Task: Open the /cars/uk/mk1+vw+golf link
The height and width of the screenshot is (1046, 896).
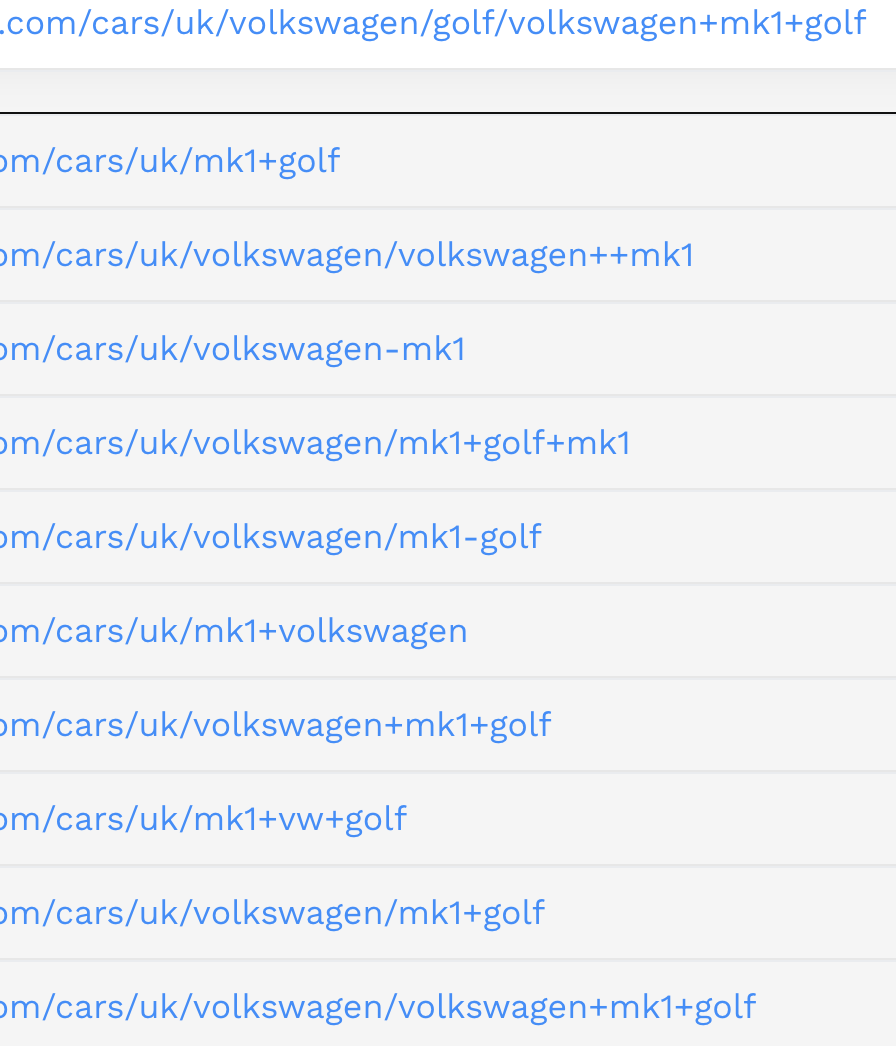Action: click(x=203, y=819)
